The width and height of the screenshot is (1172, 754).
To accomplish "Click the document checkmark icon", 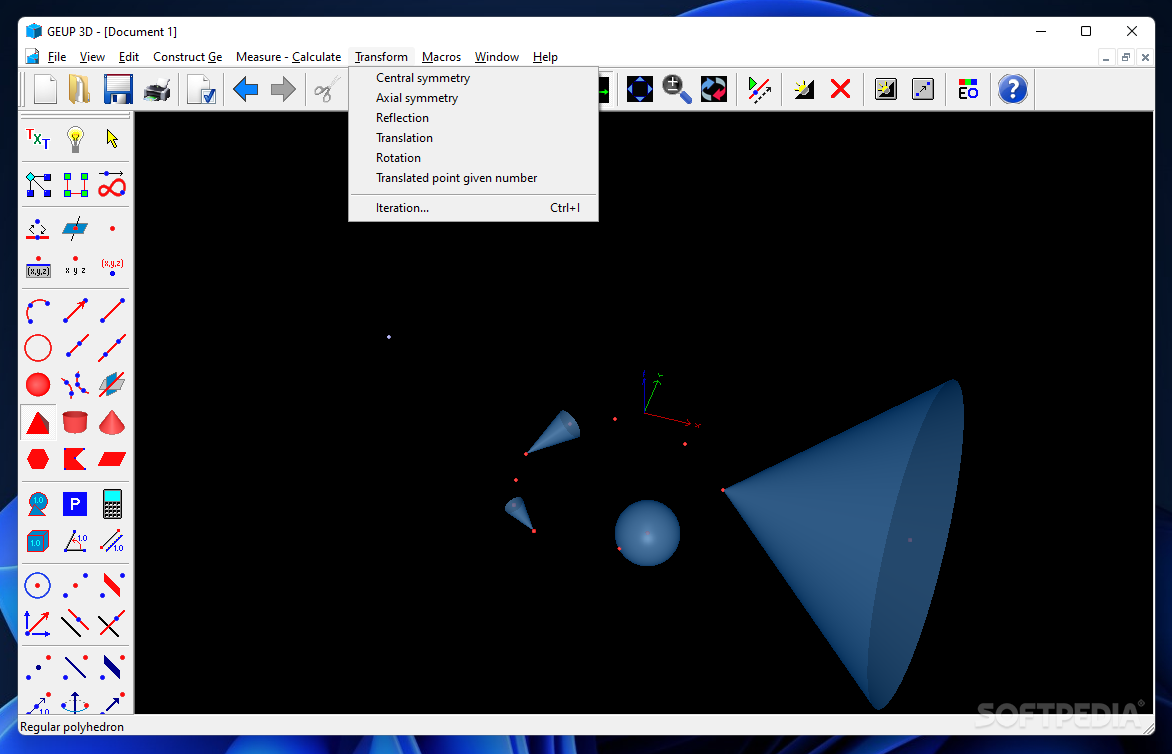I will tap(202, 90).
